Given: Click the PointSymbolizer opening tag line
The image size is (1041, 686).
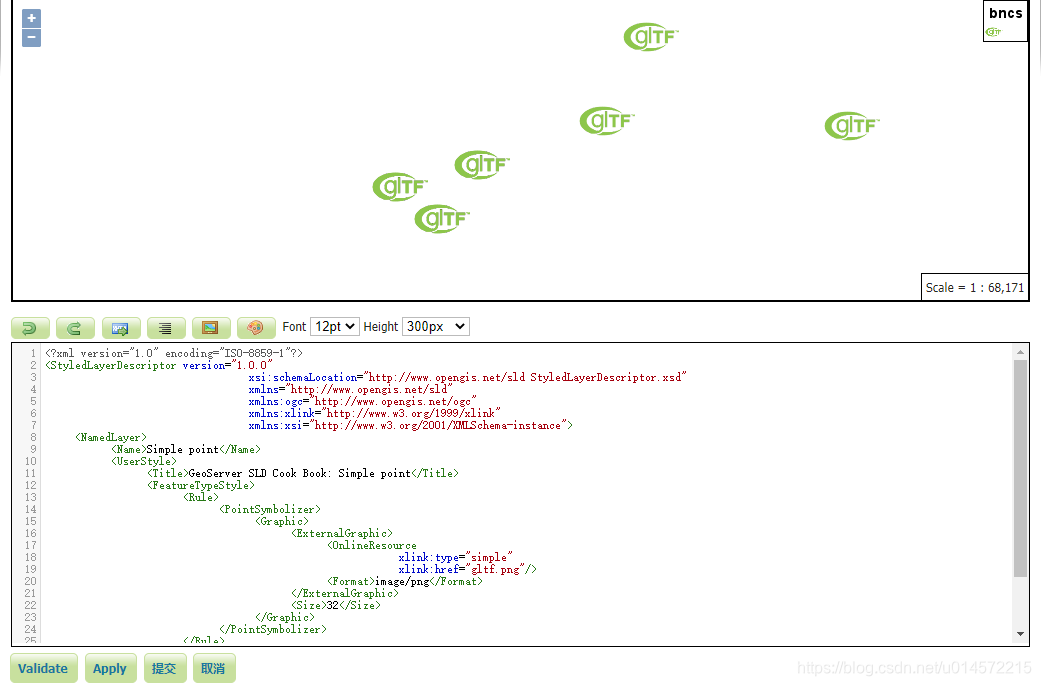Looking at the screenshot, I should 270,509.
